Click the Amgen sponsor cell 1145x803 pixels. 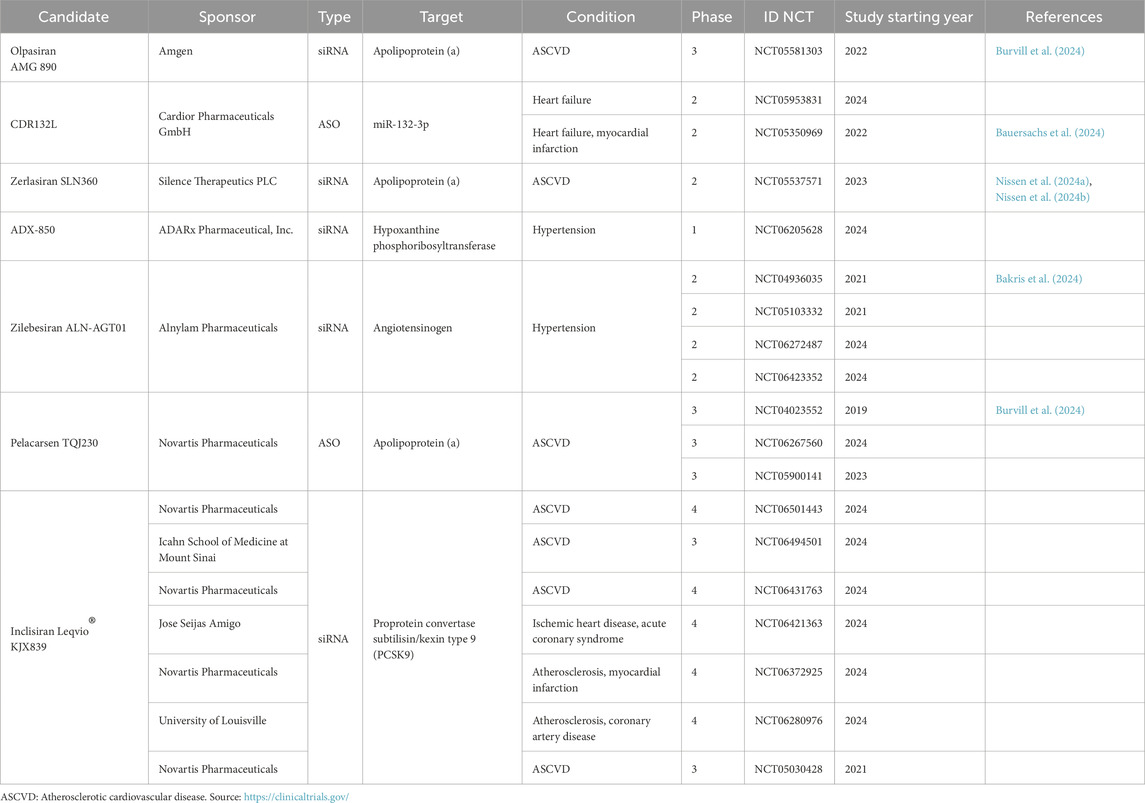[x=227, y=58]
